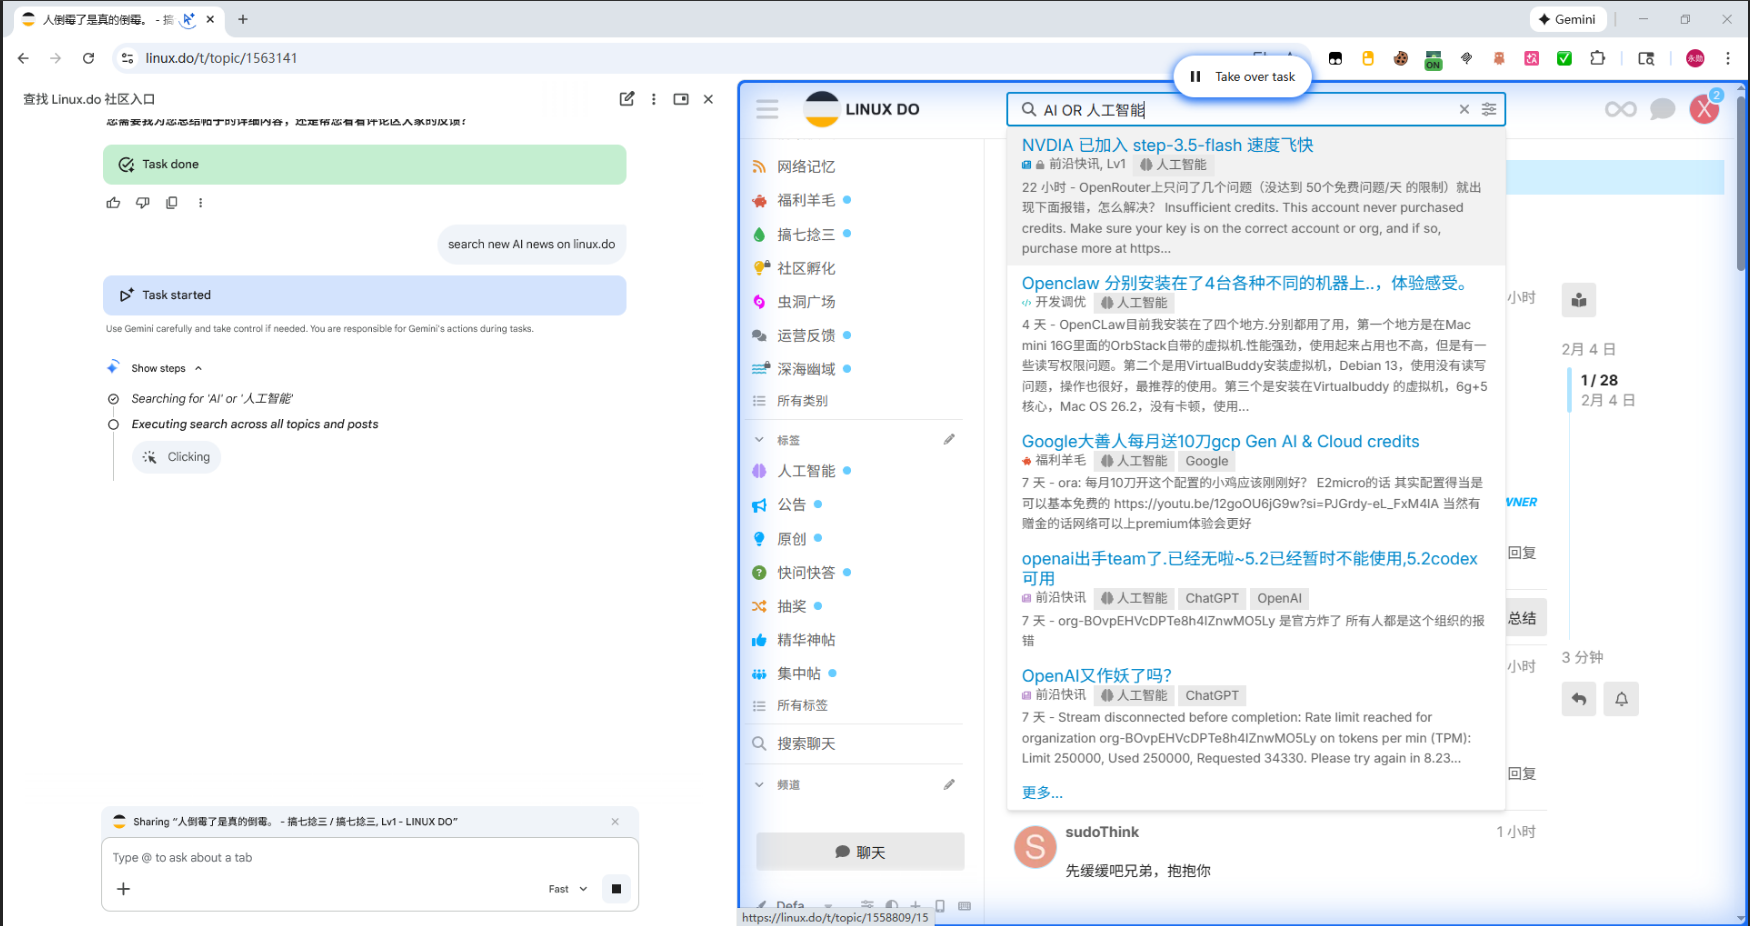Copy the Gemini response with copy icon
This screenshot has height=926, width=1750.
click(x=172, y=203)
